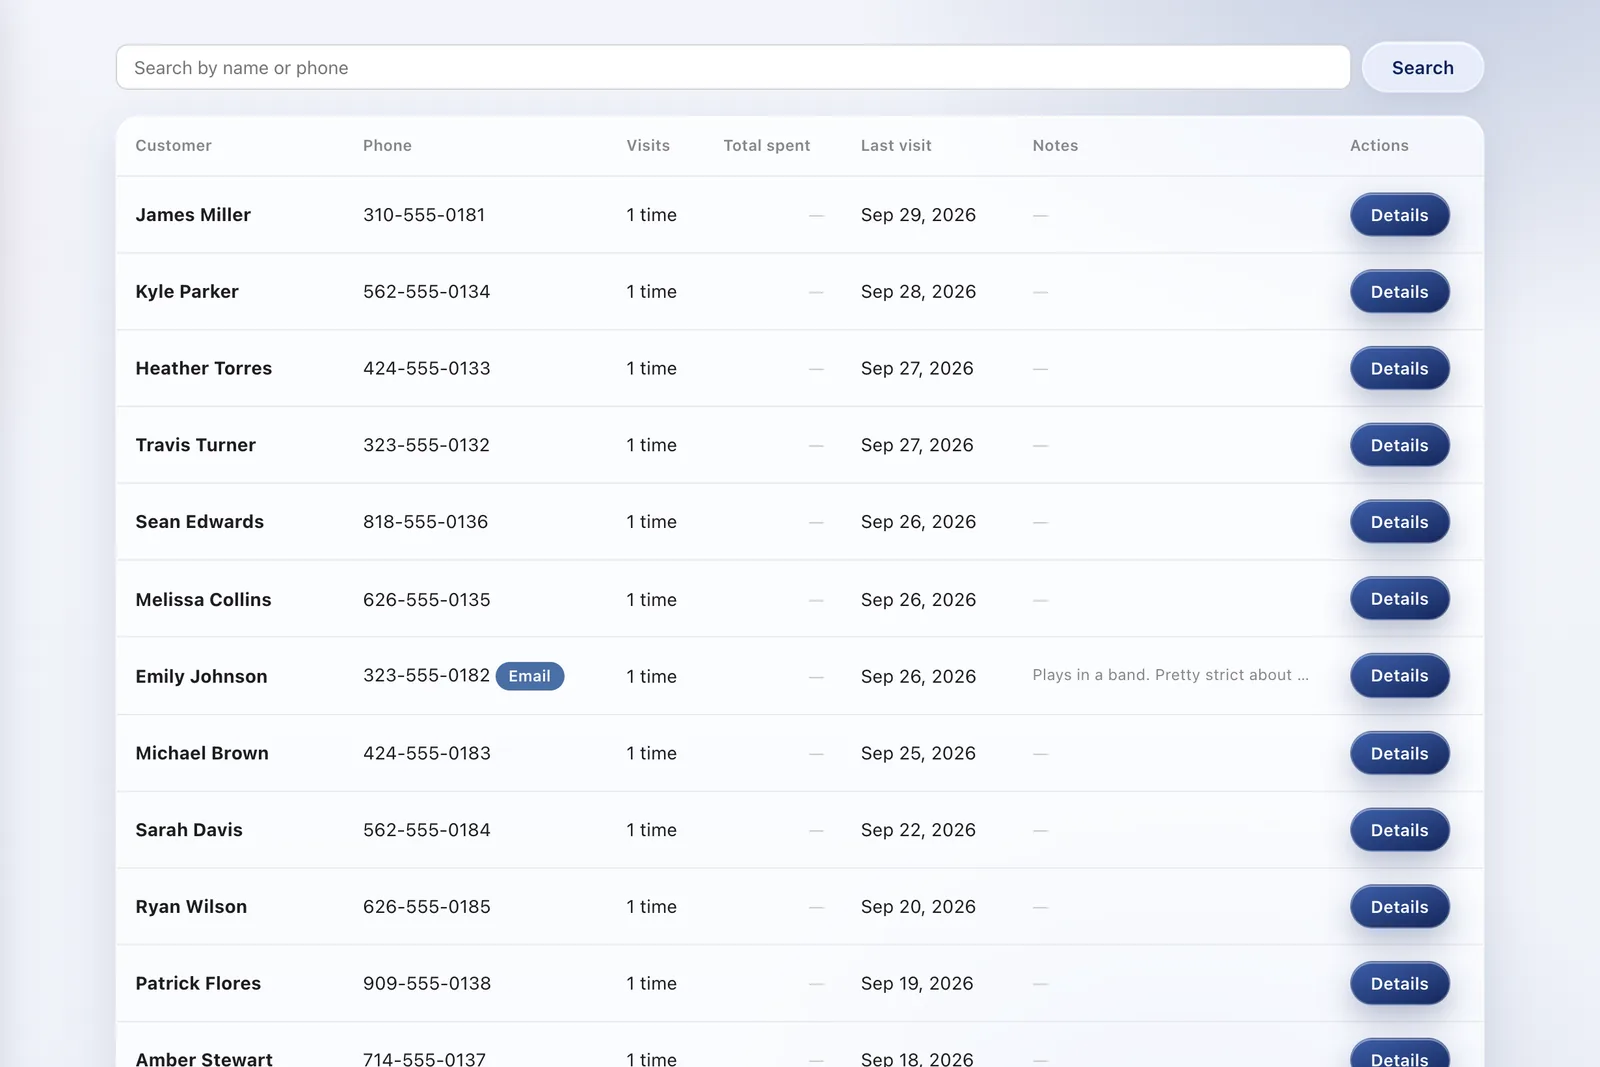The image size is (1600, 1067).
Task: Click the Last visit column header
Action: click(896, 145)
